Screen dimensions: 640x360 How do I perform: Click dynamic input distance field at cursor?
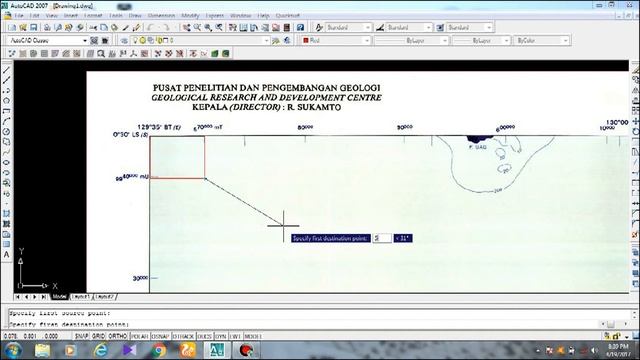coord(382,238)
